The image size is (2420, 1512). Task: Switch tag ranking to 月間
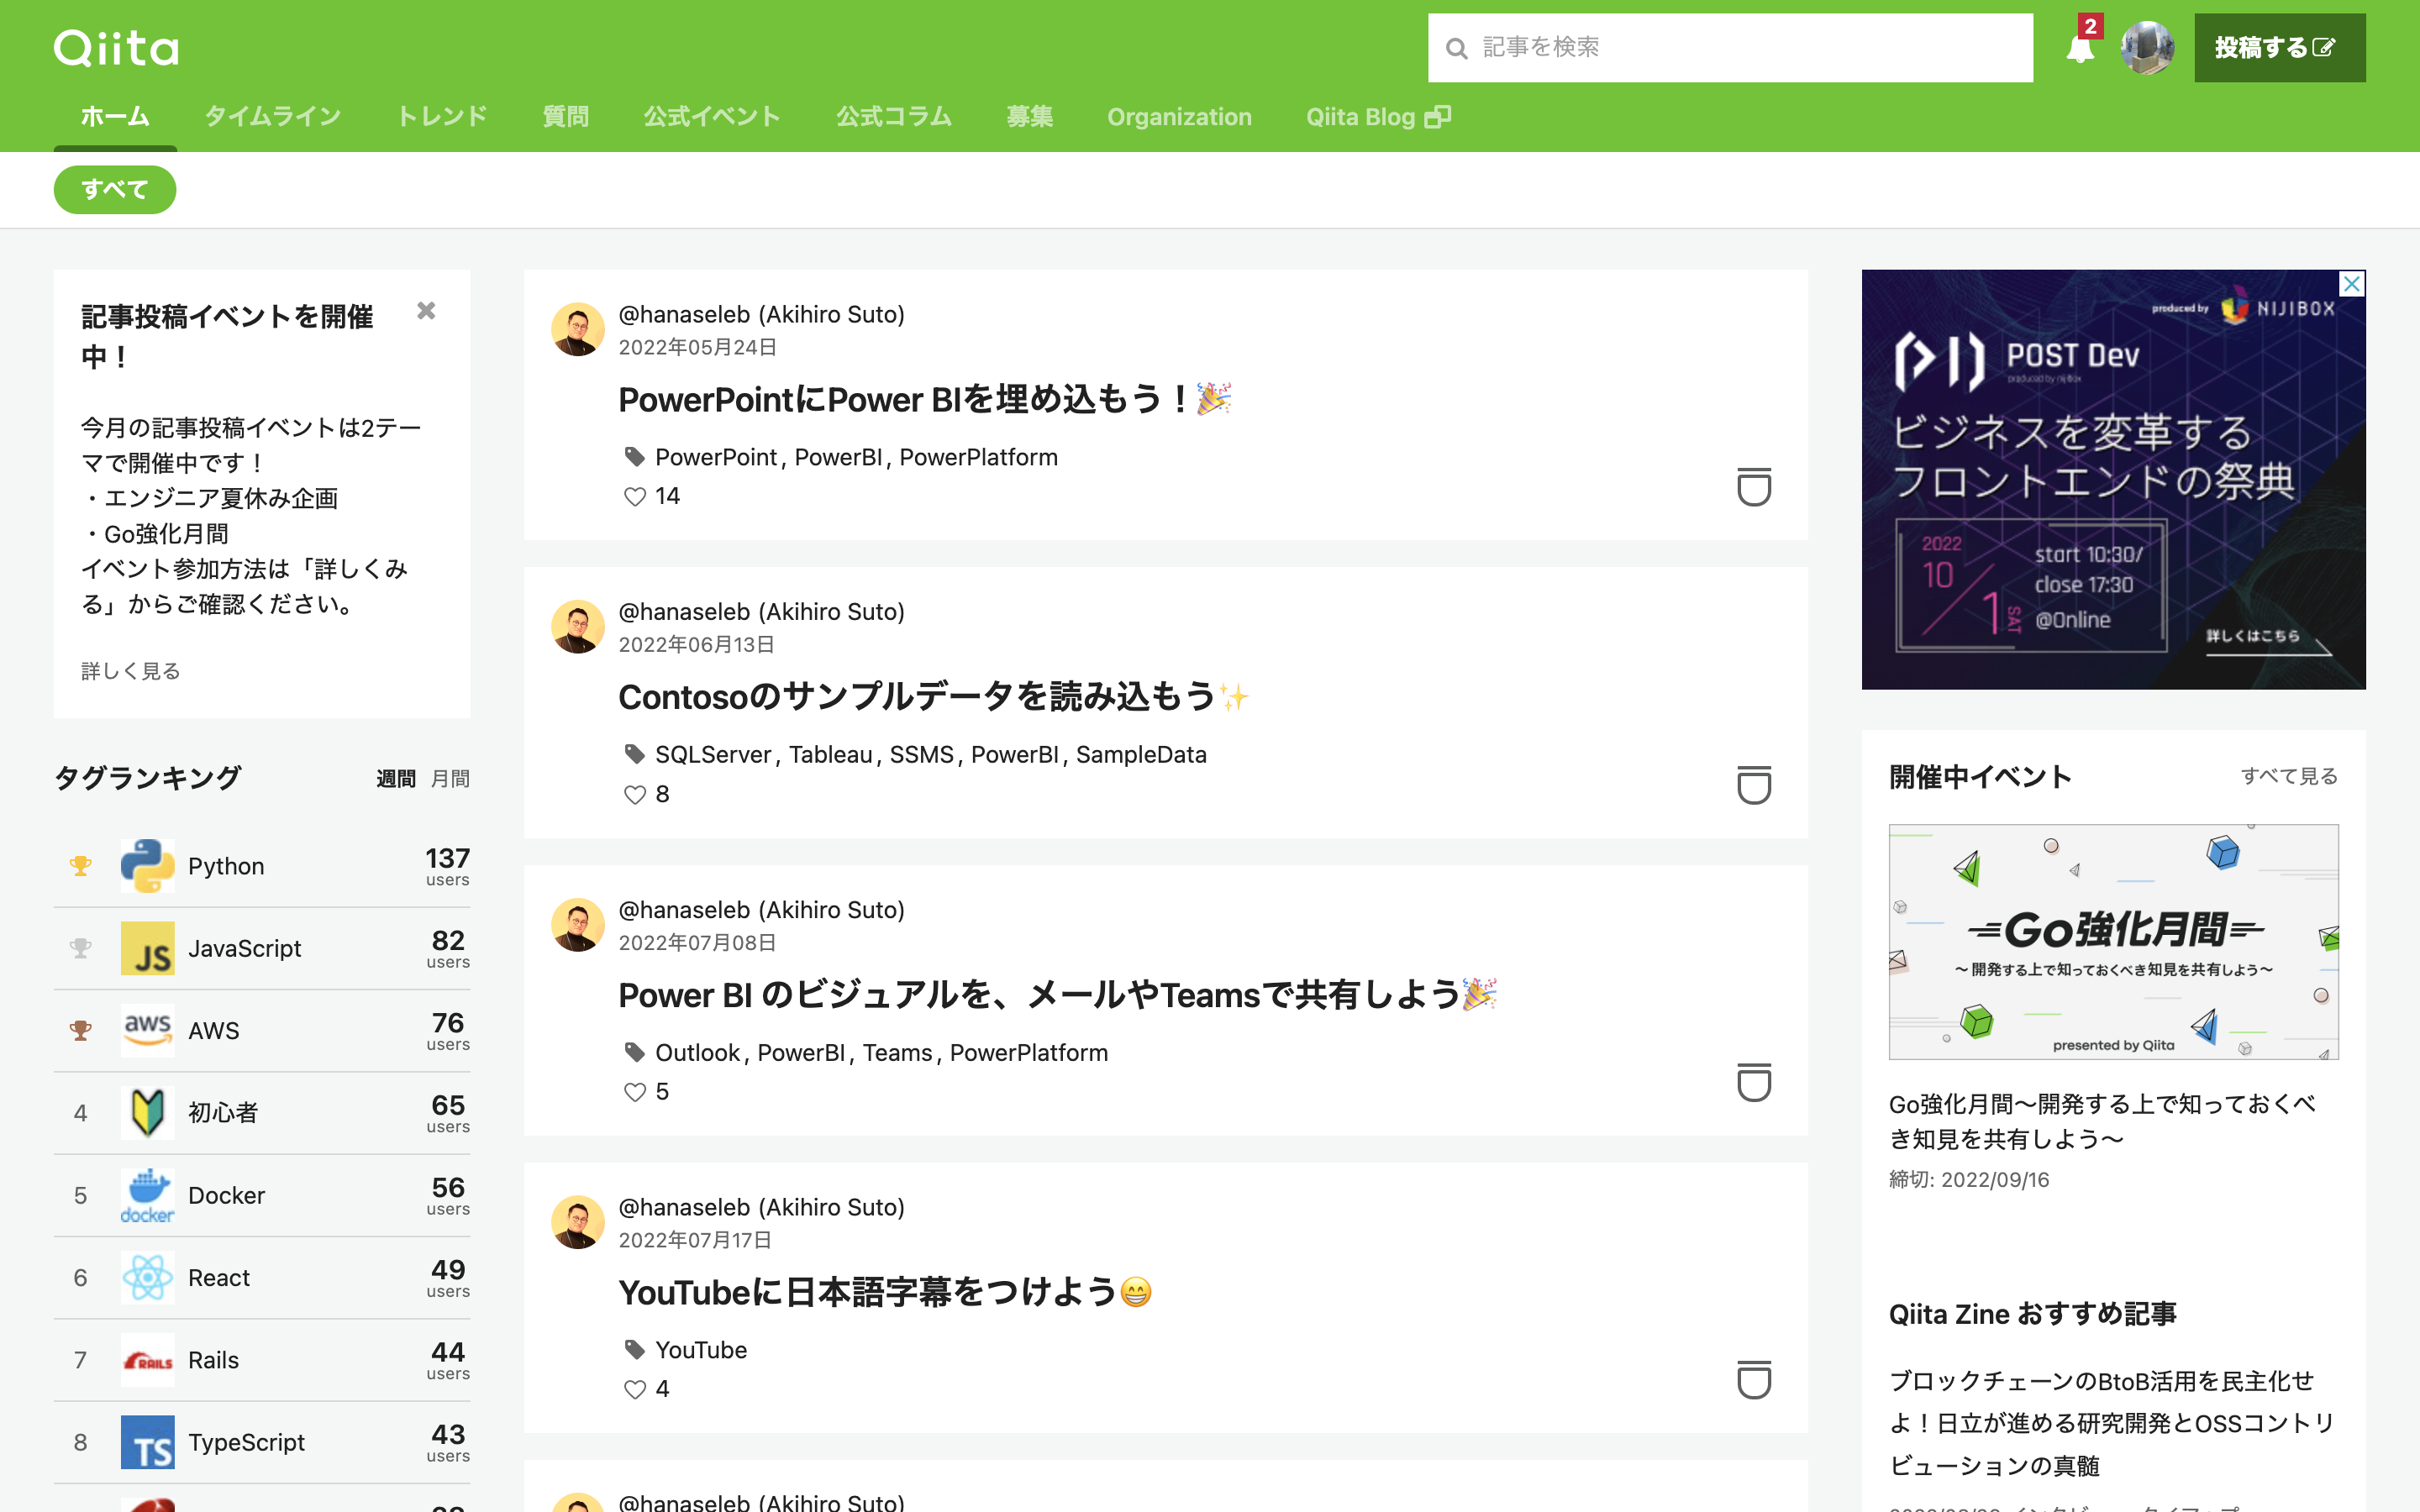tap(450, 779)
